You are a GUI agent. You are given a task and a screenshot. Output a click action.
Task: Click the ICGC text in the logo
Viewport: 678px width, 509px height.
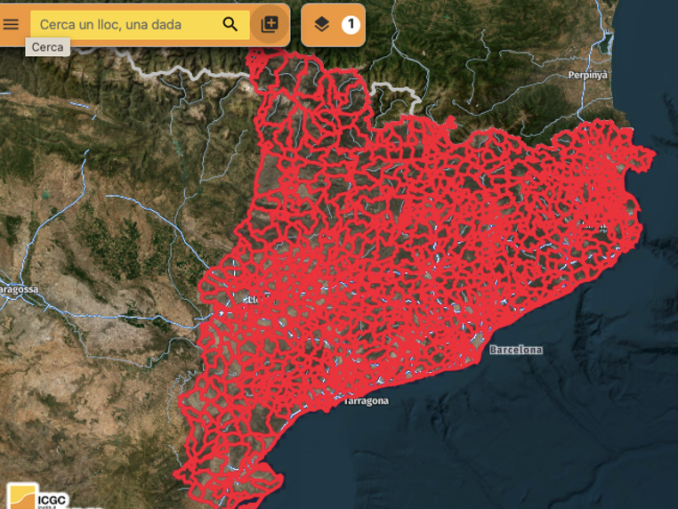[x=51, y=495]
